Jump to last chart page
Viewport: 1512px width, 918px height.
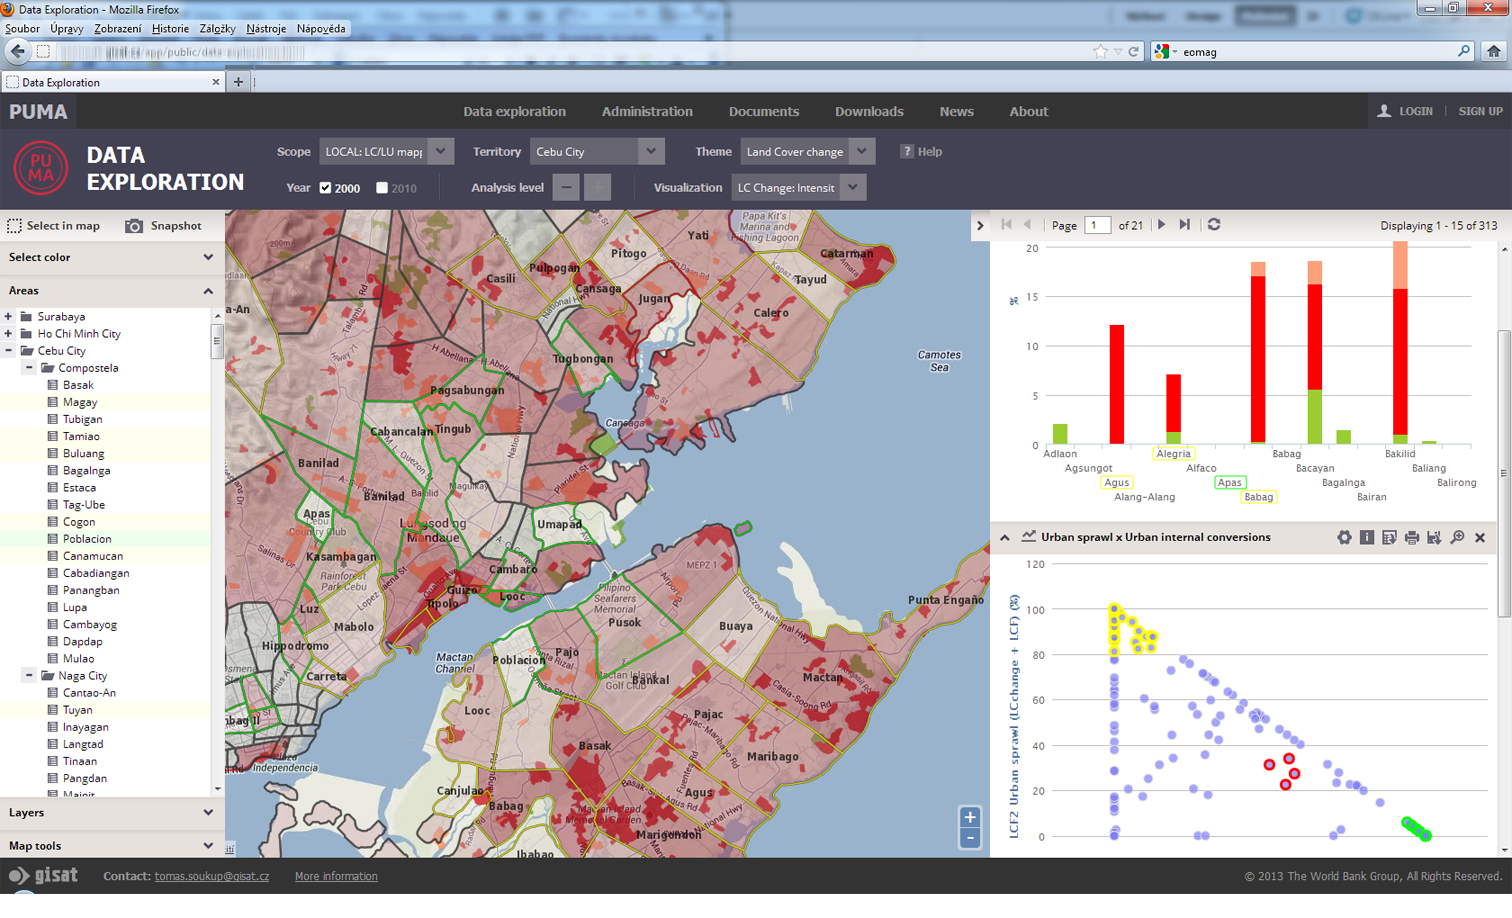tap(1185, 225)
